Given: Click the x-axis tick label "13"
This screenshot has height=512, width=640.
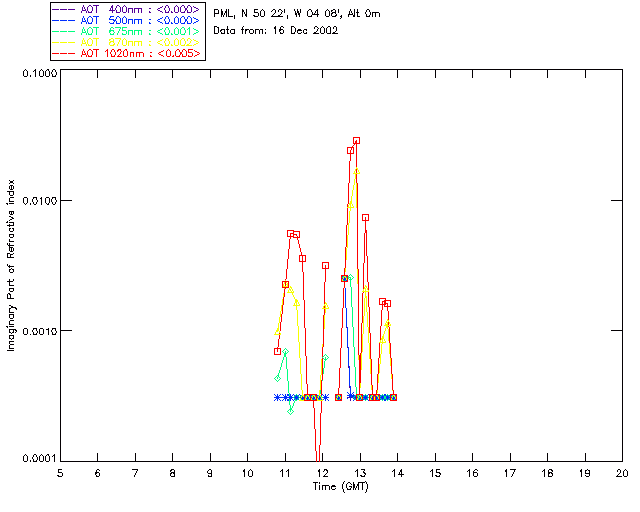Looking at the screenshot, I should [x=360, y=473].
